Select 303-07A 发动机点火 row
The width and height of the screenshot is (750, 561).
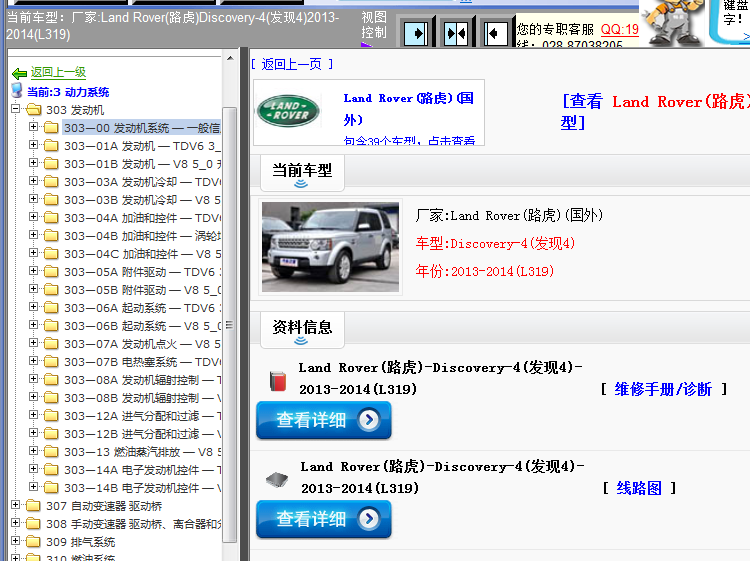142,344
